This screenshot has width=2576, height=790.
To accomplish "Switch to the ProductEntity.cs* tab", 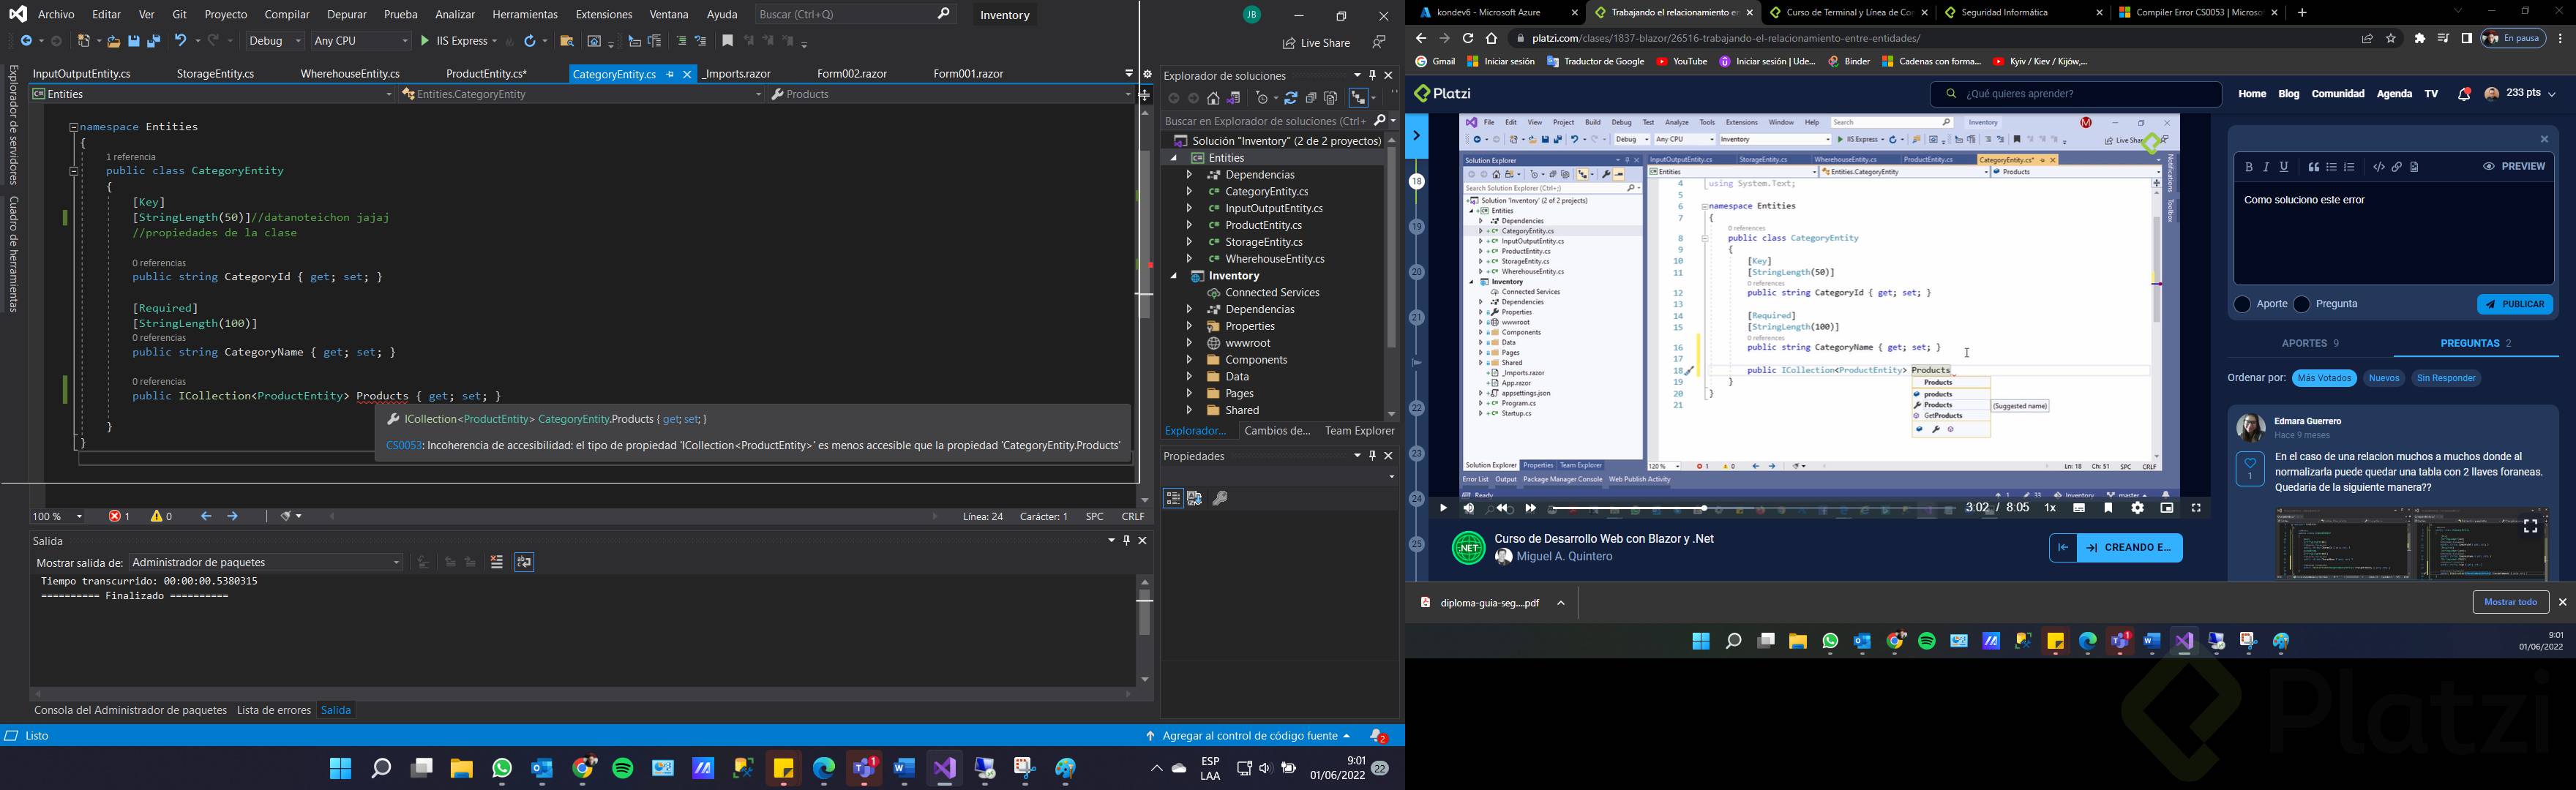I will click(x=486, y=74).
